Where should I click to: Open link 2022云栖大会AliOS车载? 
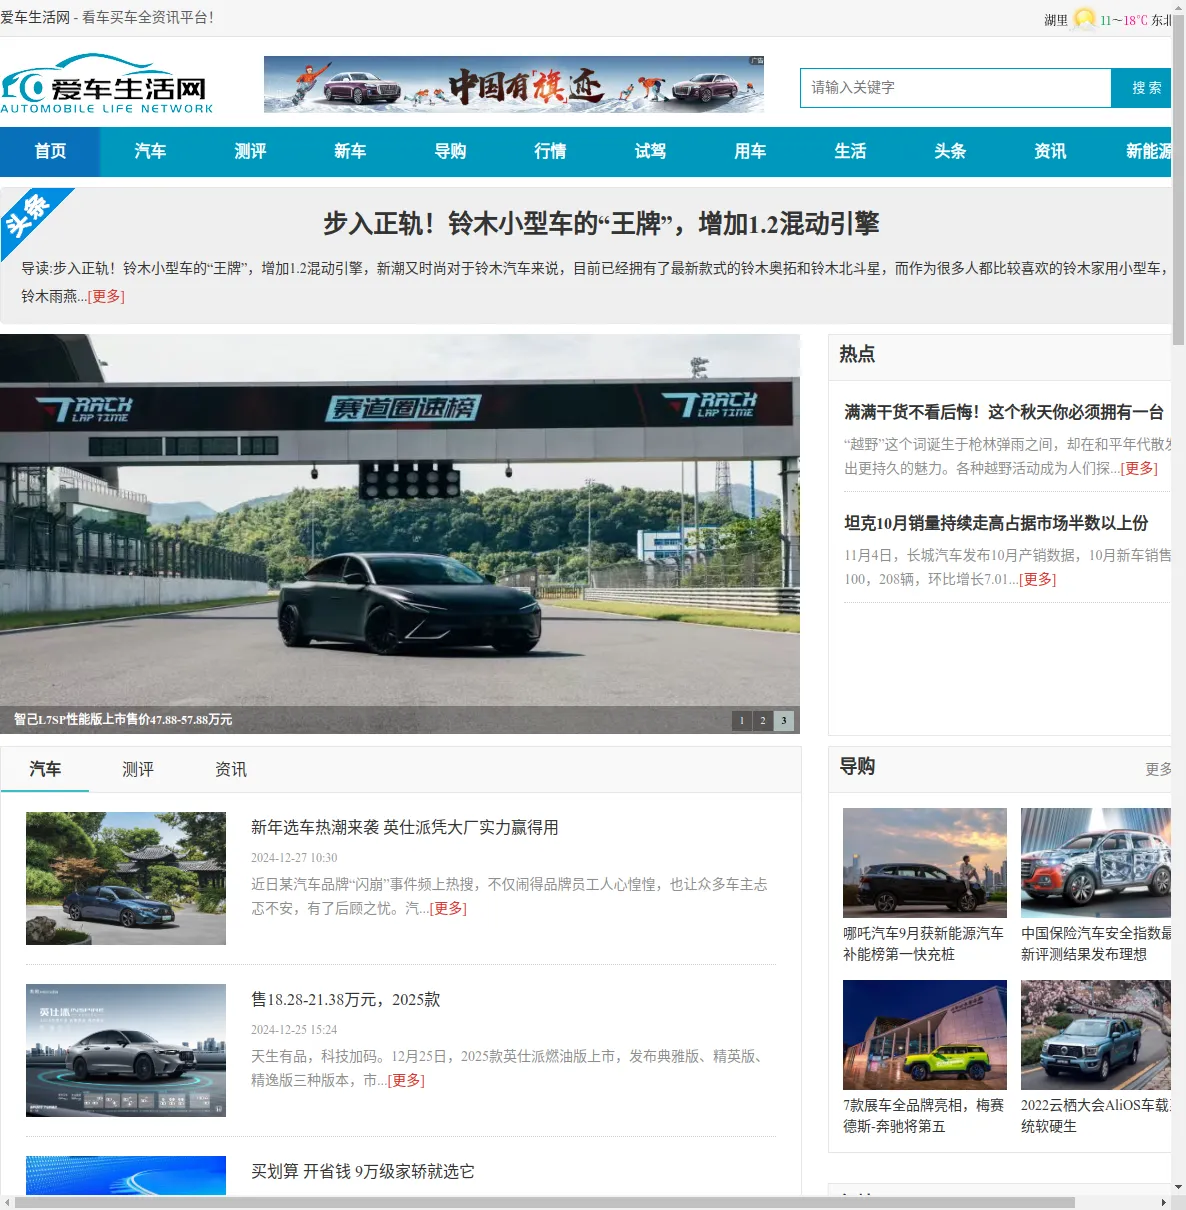pyautogui.click(x=1096, y=1116)
